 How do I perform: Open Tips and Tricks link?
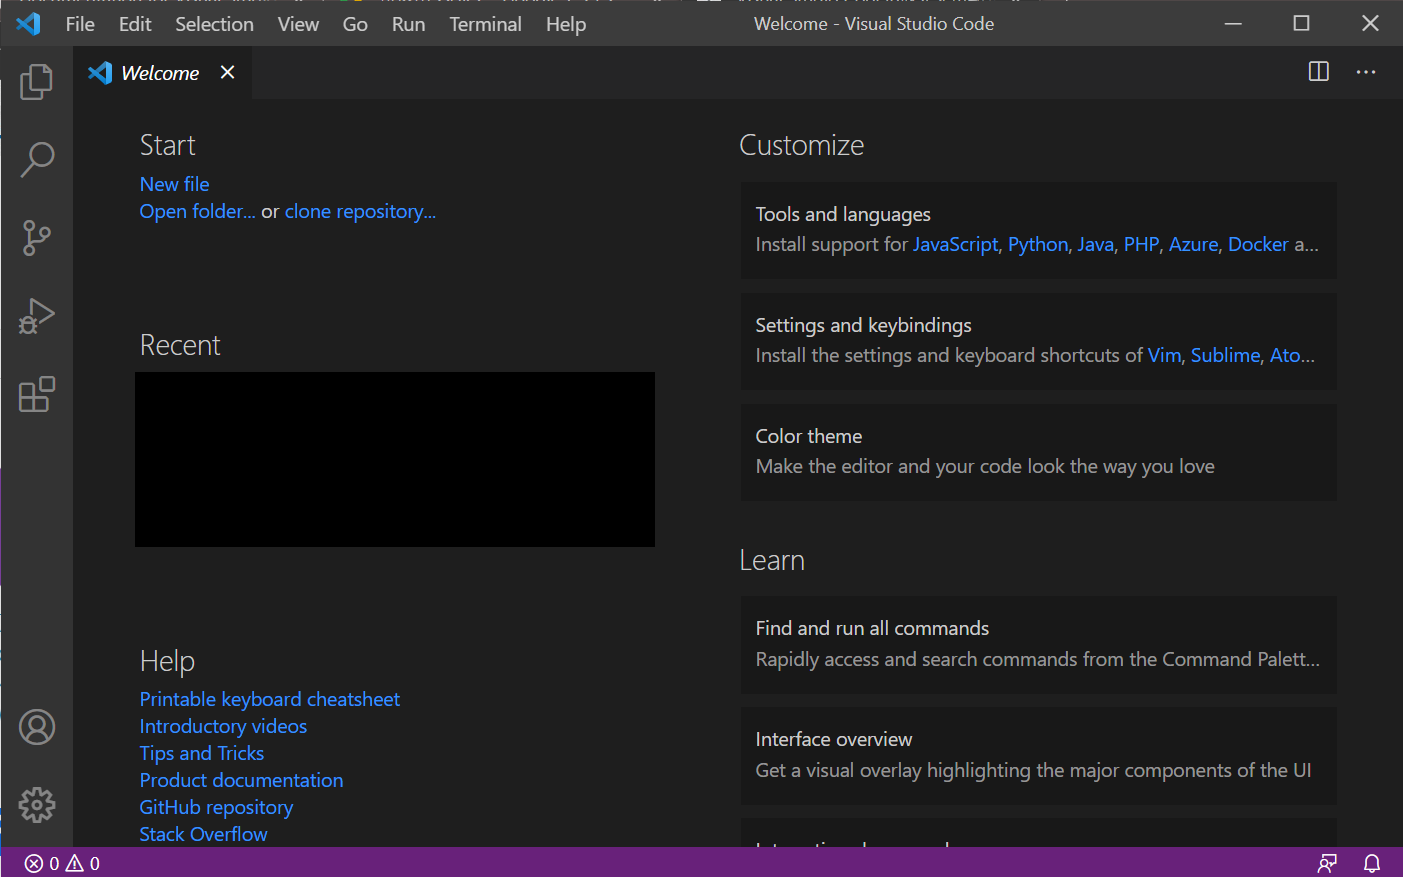tap(201, 753)
